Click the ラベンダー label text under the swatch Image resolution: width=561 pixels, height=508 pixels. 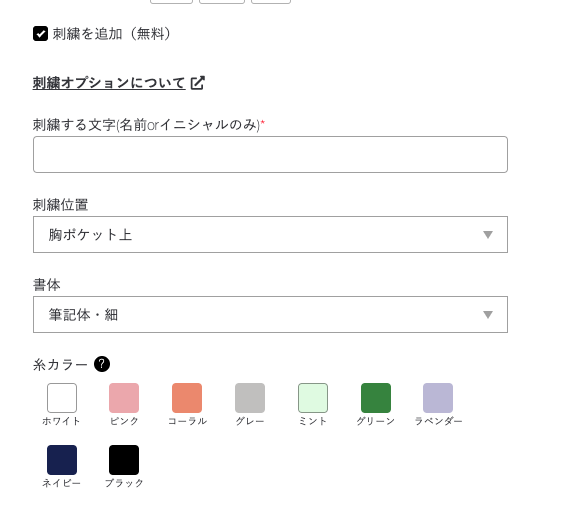tap(438, 421)
